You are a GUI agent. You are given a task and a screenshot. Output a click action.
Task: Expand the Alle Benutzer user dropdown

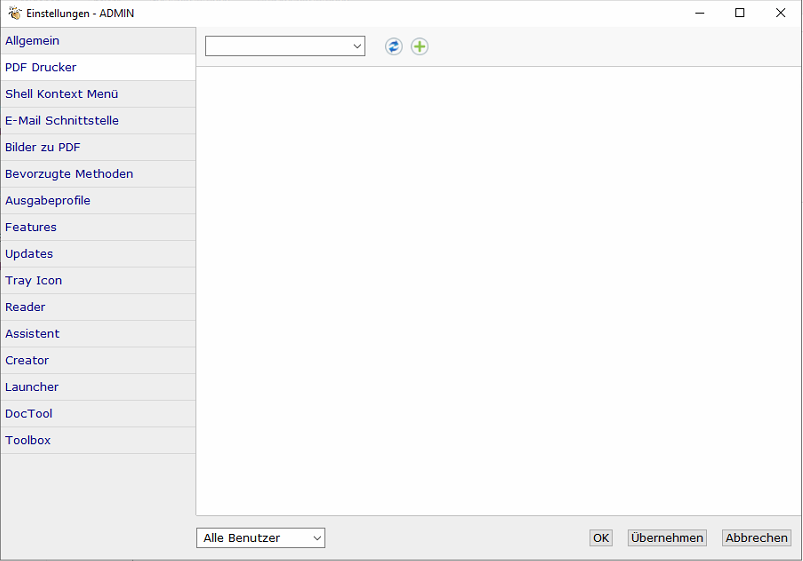pyautogui.click(x=261, y=538)
